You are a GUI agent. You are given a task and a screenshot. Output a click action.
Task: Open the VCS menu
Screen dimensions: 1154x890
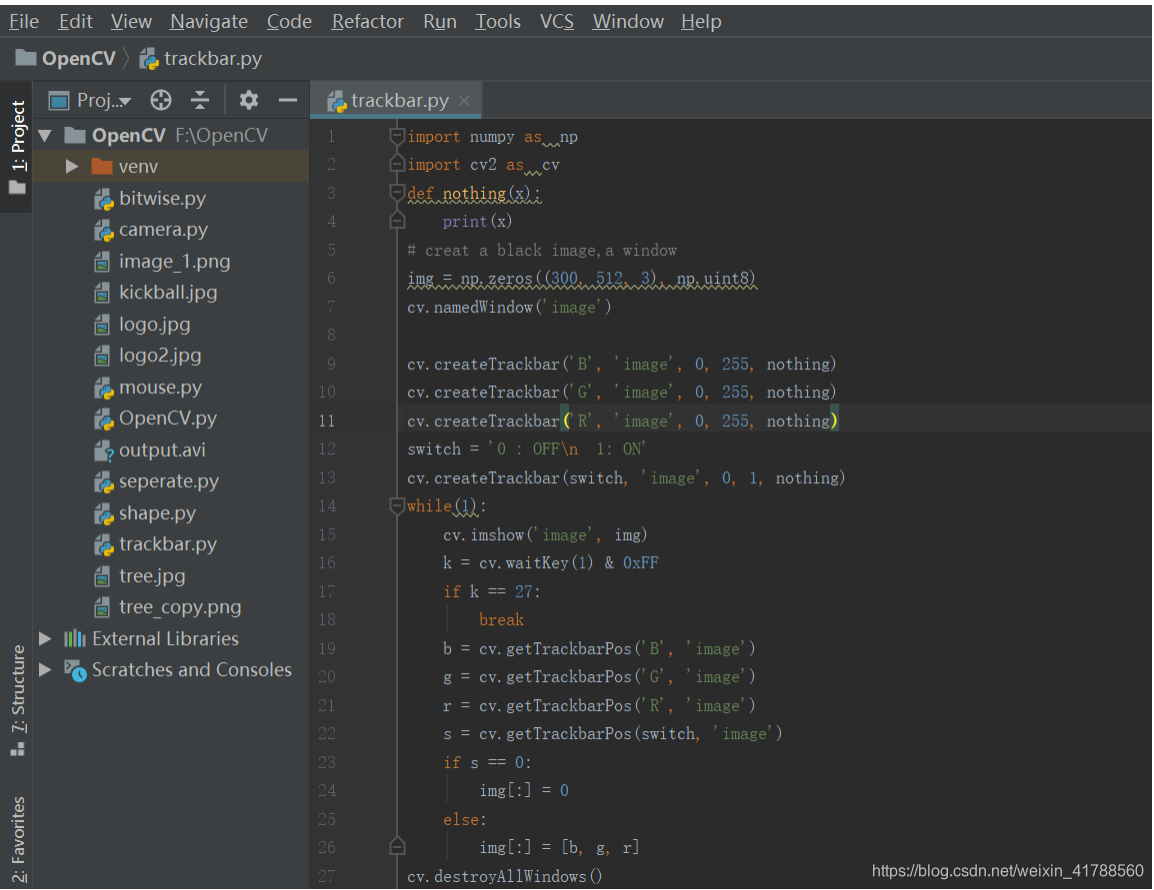[556, 21]
